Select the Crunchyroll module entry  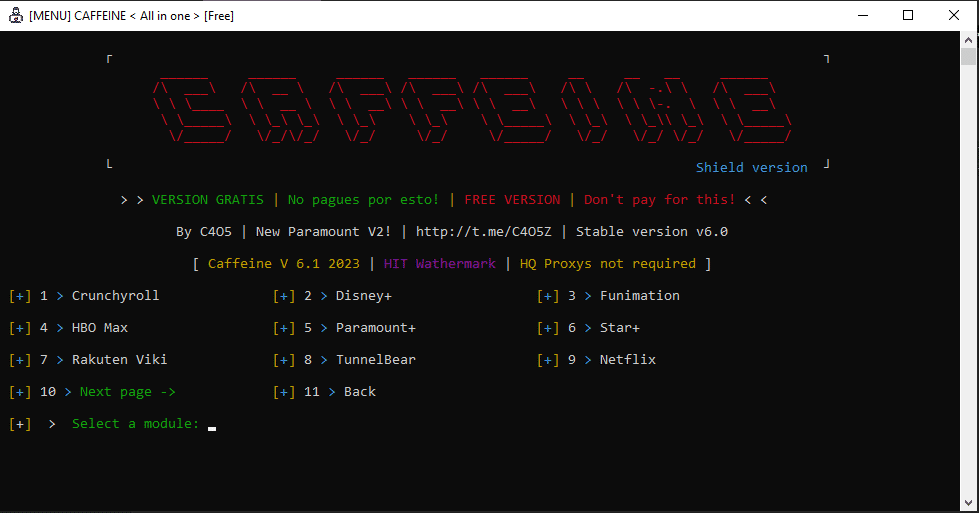tap(84, 296)
